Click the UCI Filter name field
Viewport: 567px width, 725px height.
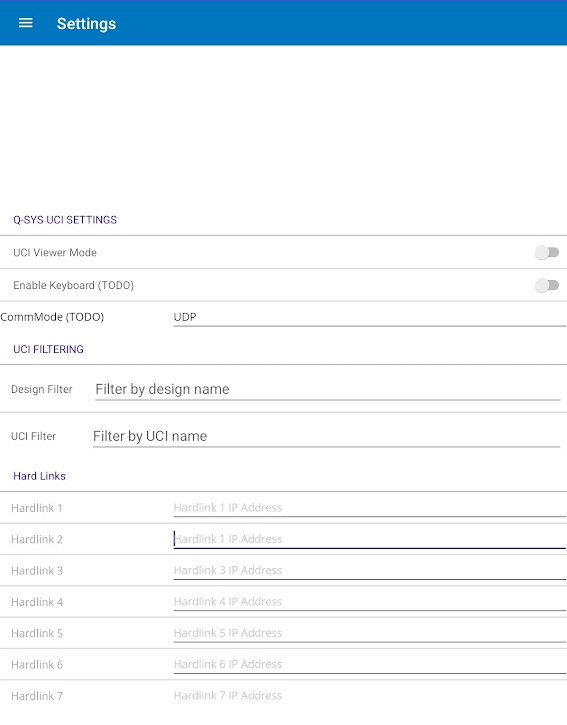[327, 436]
